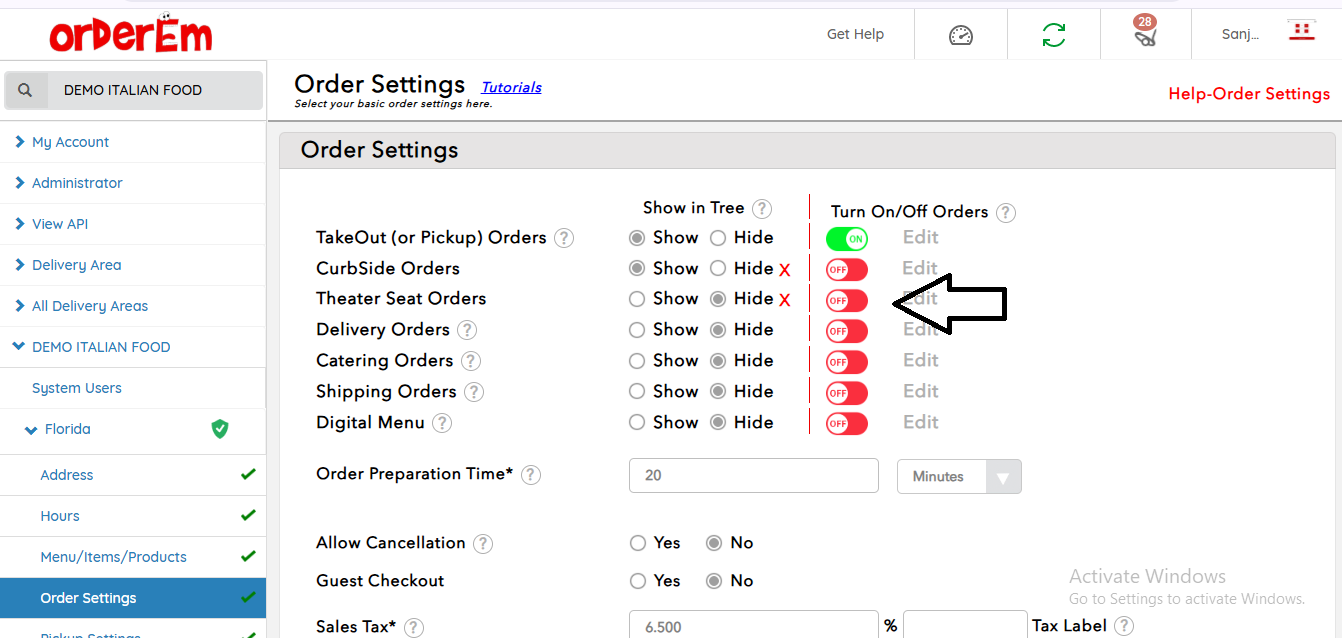
Task: Select Show radio for Catering Orders
Action: 637,361
